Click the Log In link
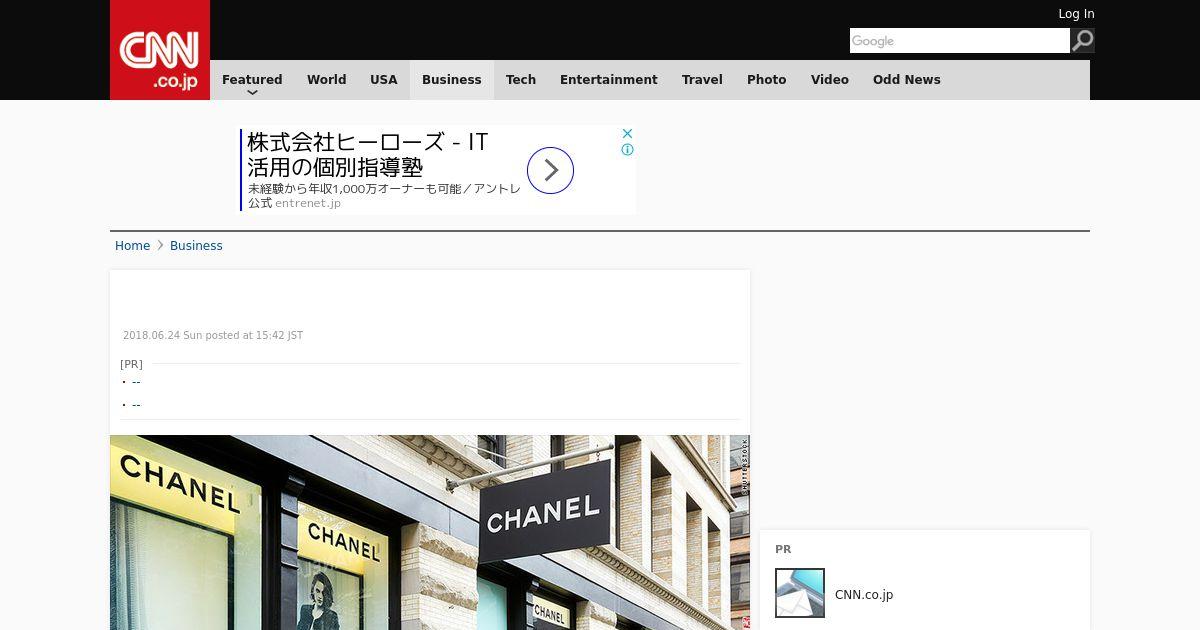1200x630 pixels. point(1076,14)
